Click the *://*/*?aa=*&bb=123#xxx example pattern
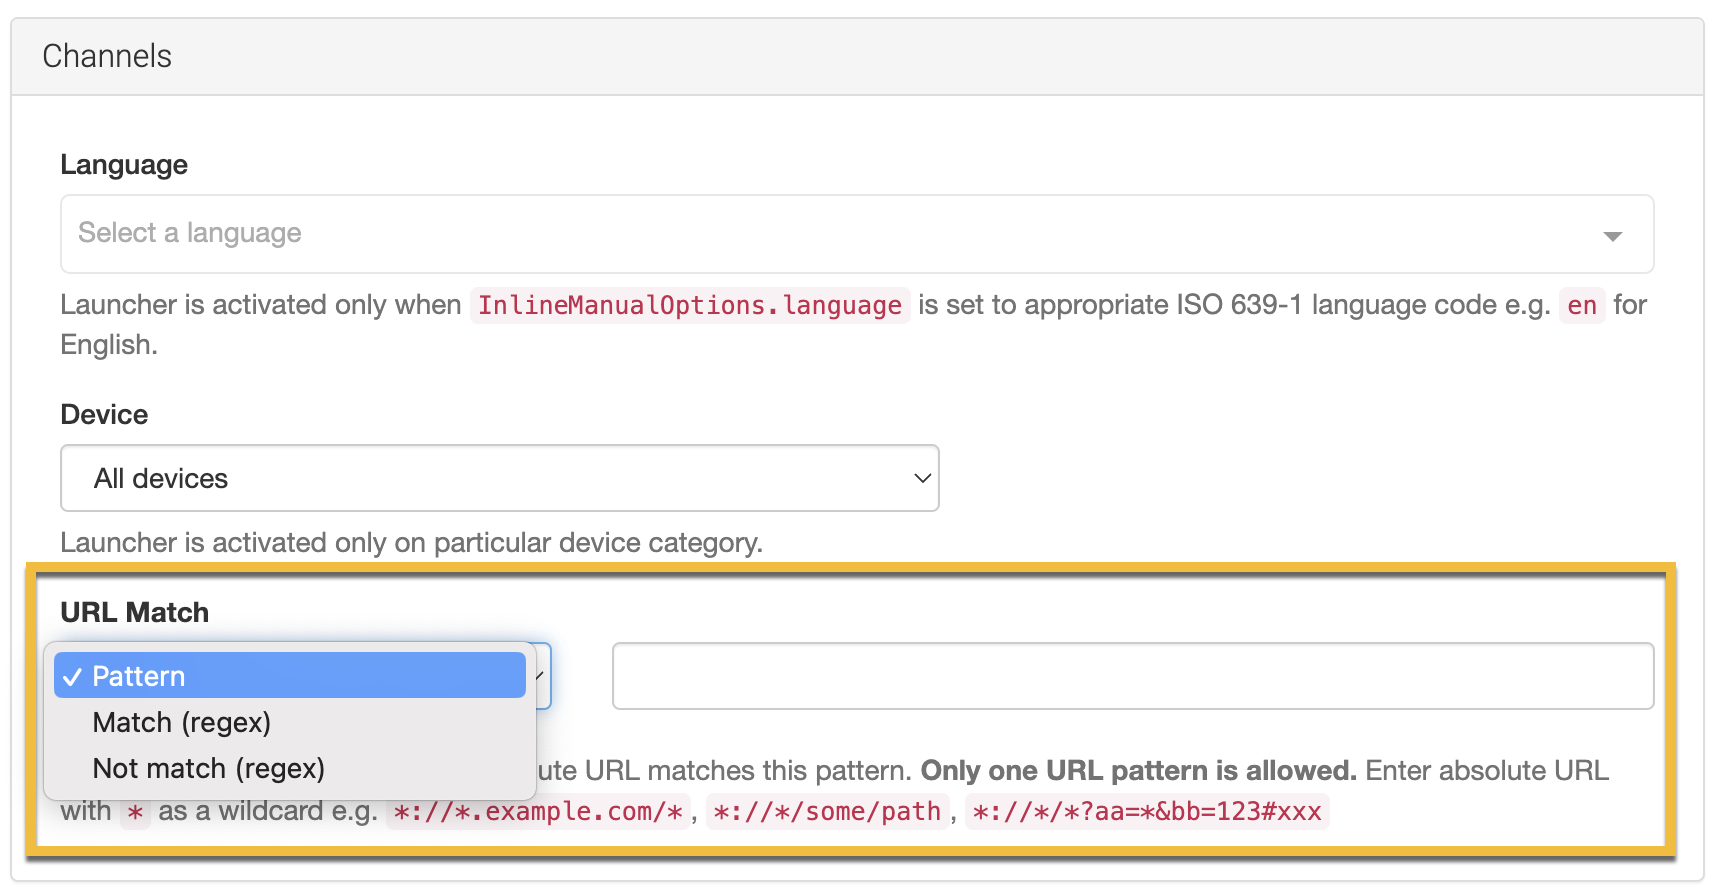1718x890 pixels. pyautogui.click(x=1146, y=811)
